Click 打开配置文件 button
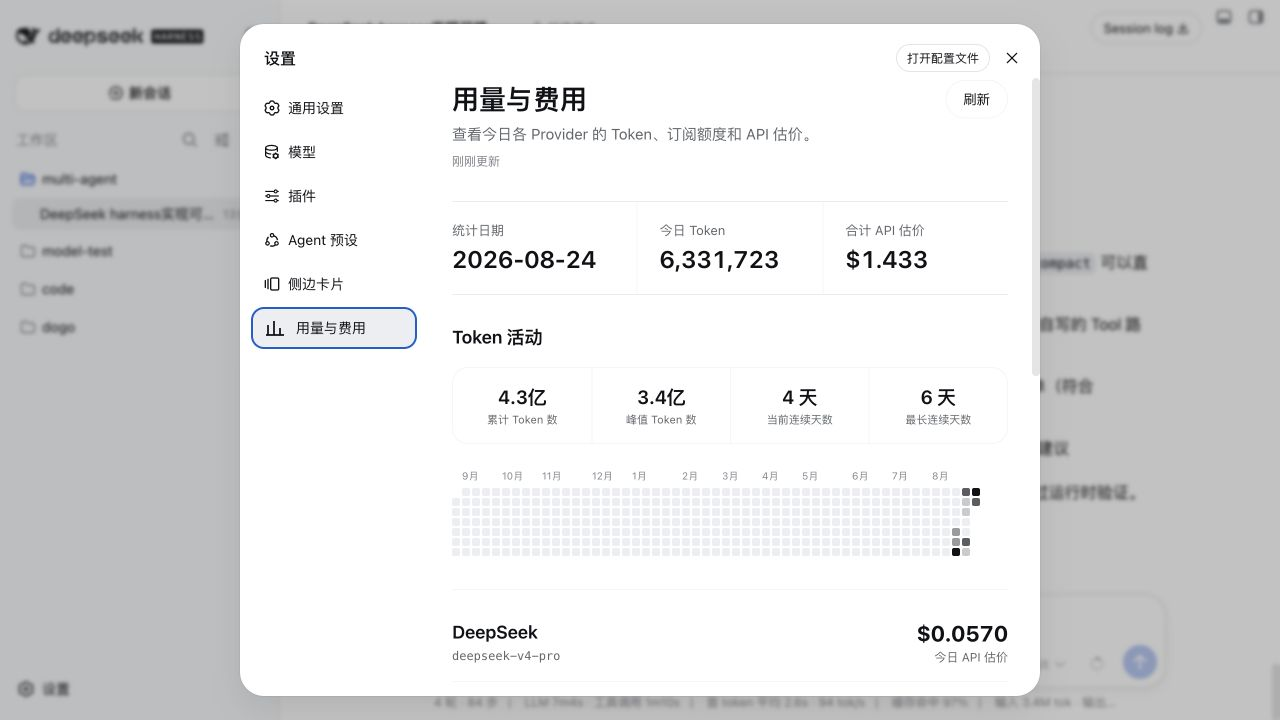1280x720 pixels. pyautogui.click(x=943, y=58)
